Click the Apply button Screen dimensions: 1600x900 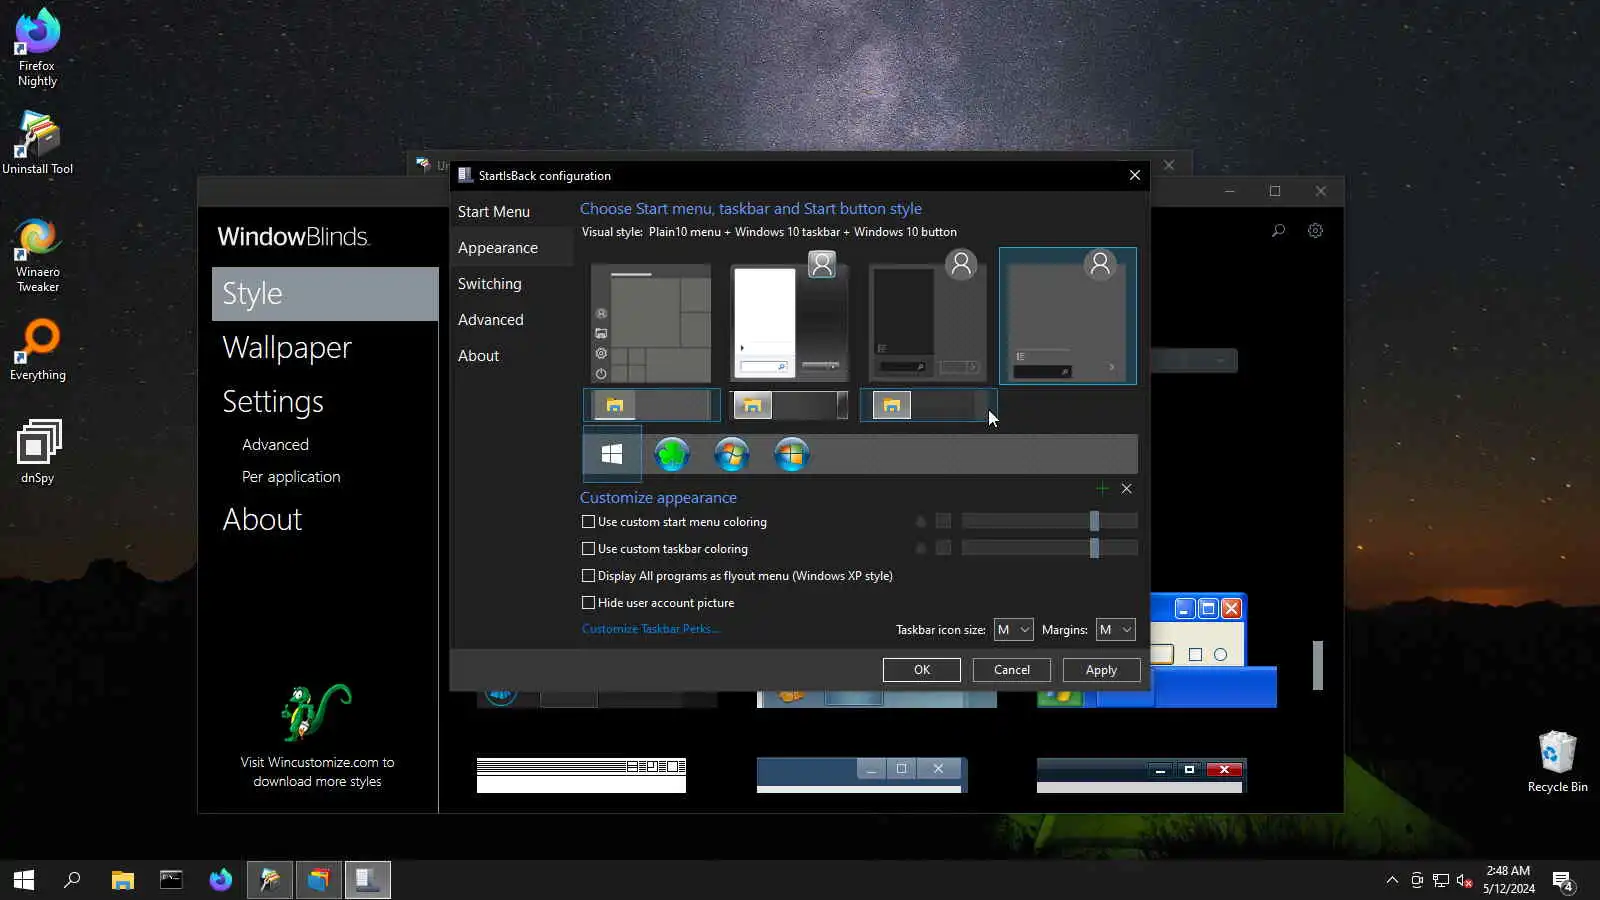click(1101, 670)
